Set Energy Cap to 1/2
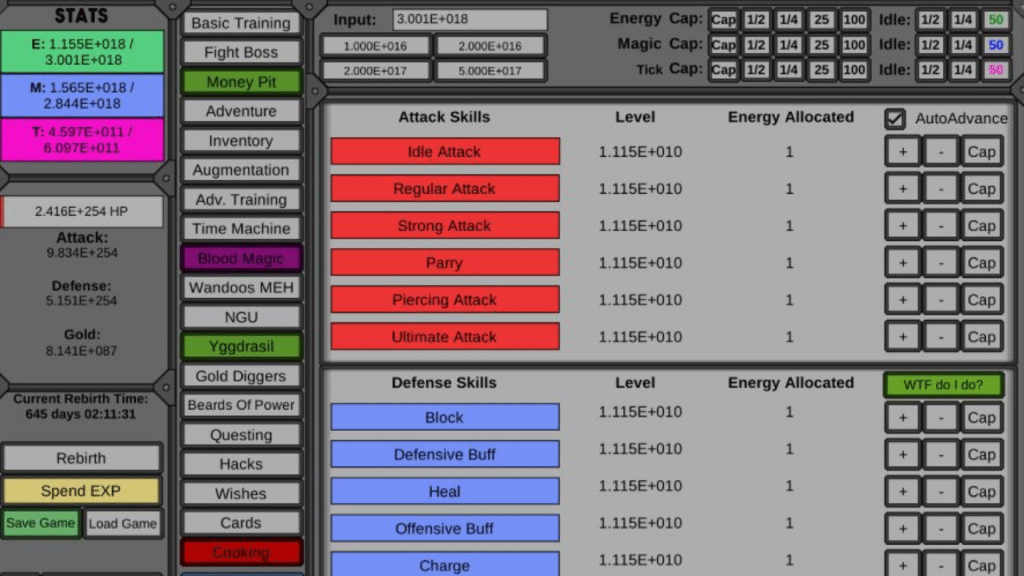This screenshot has height=576, width=1024. 756,20
